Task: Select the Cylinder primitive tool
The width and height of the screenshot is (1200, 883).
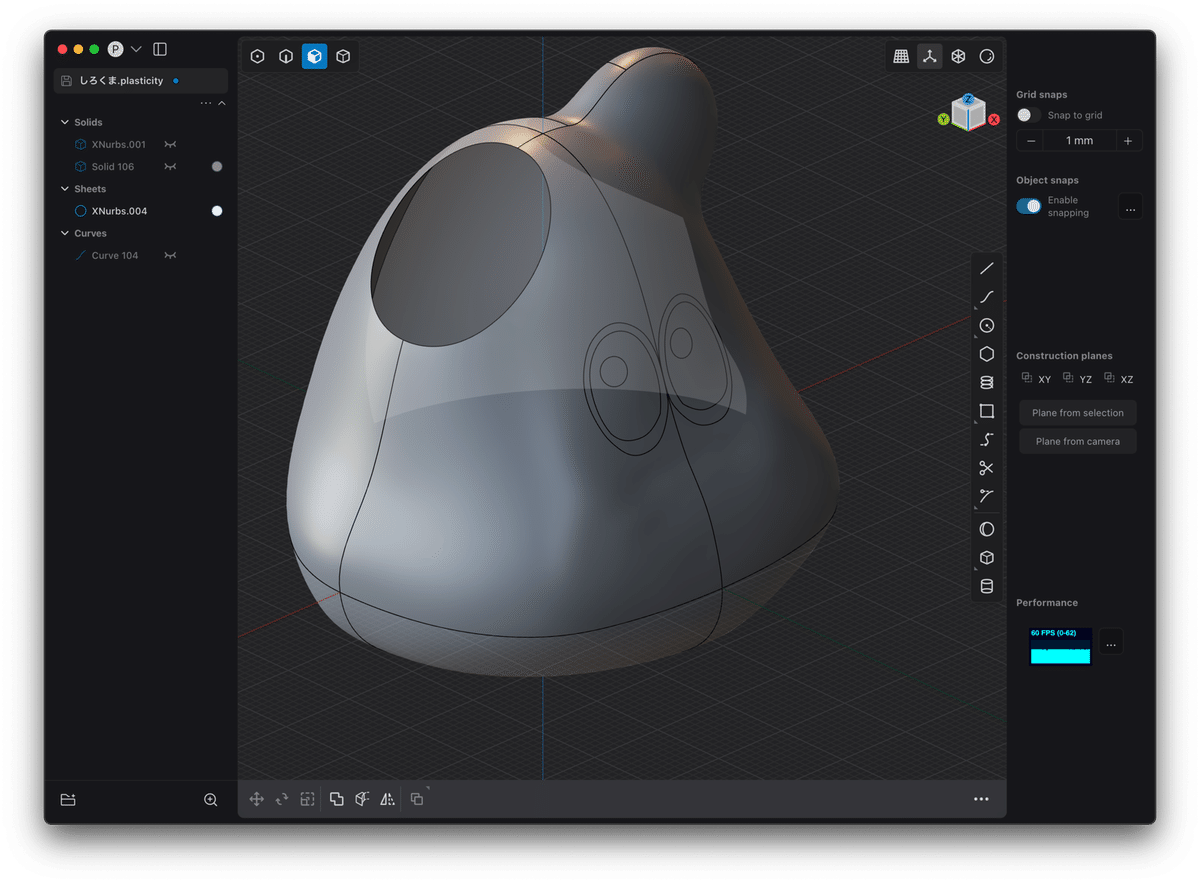Action: pos(987,587)
